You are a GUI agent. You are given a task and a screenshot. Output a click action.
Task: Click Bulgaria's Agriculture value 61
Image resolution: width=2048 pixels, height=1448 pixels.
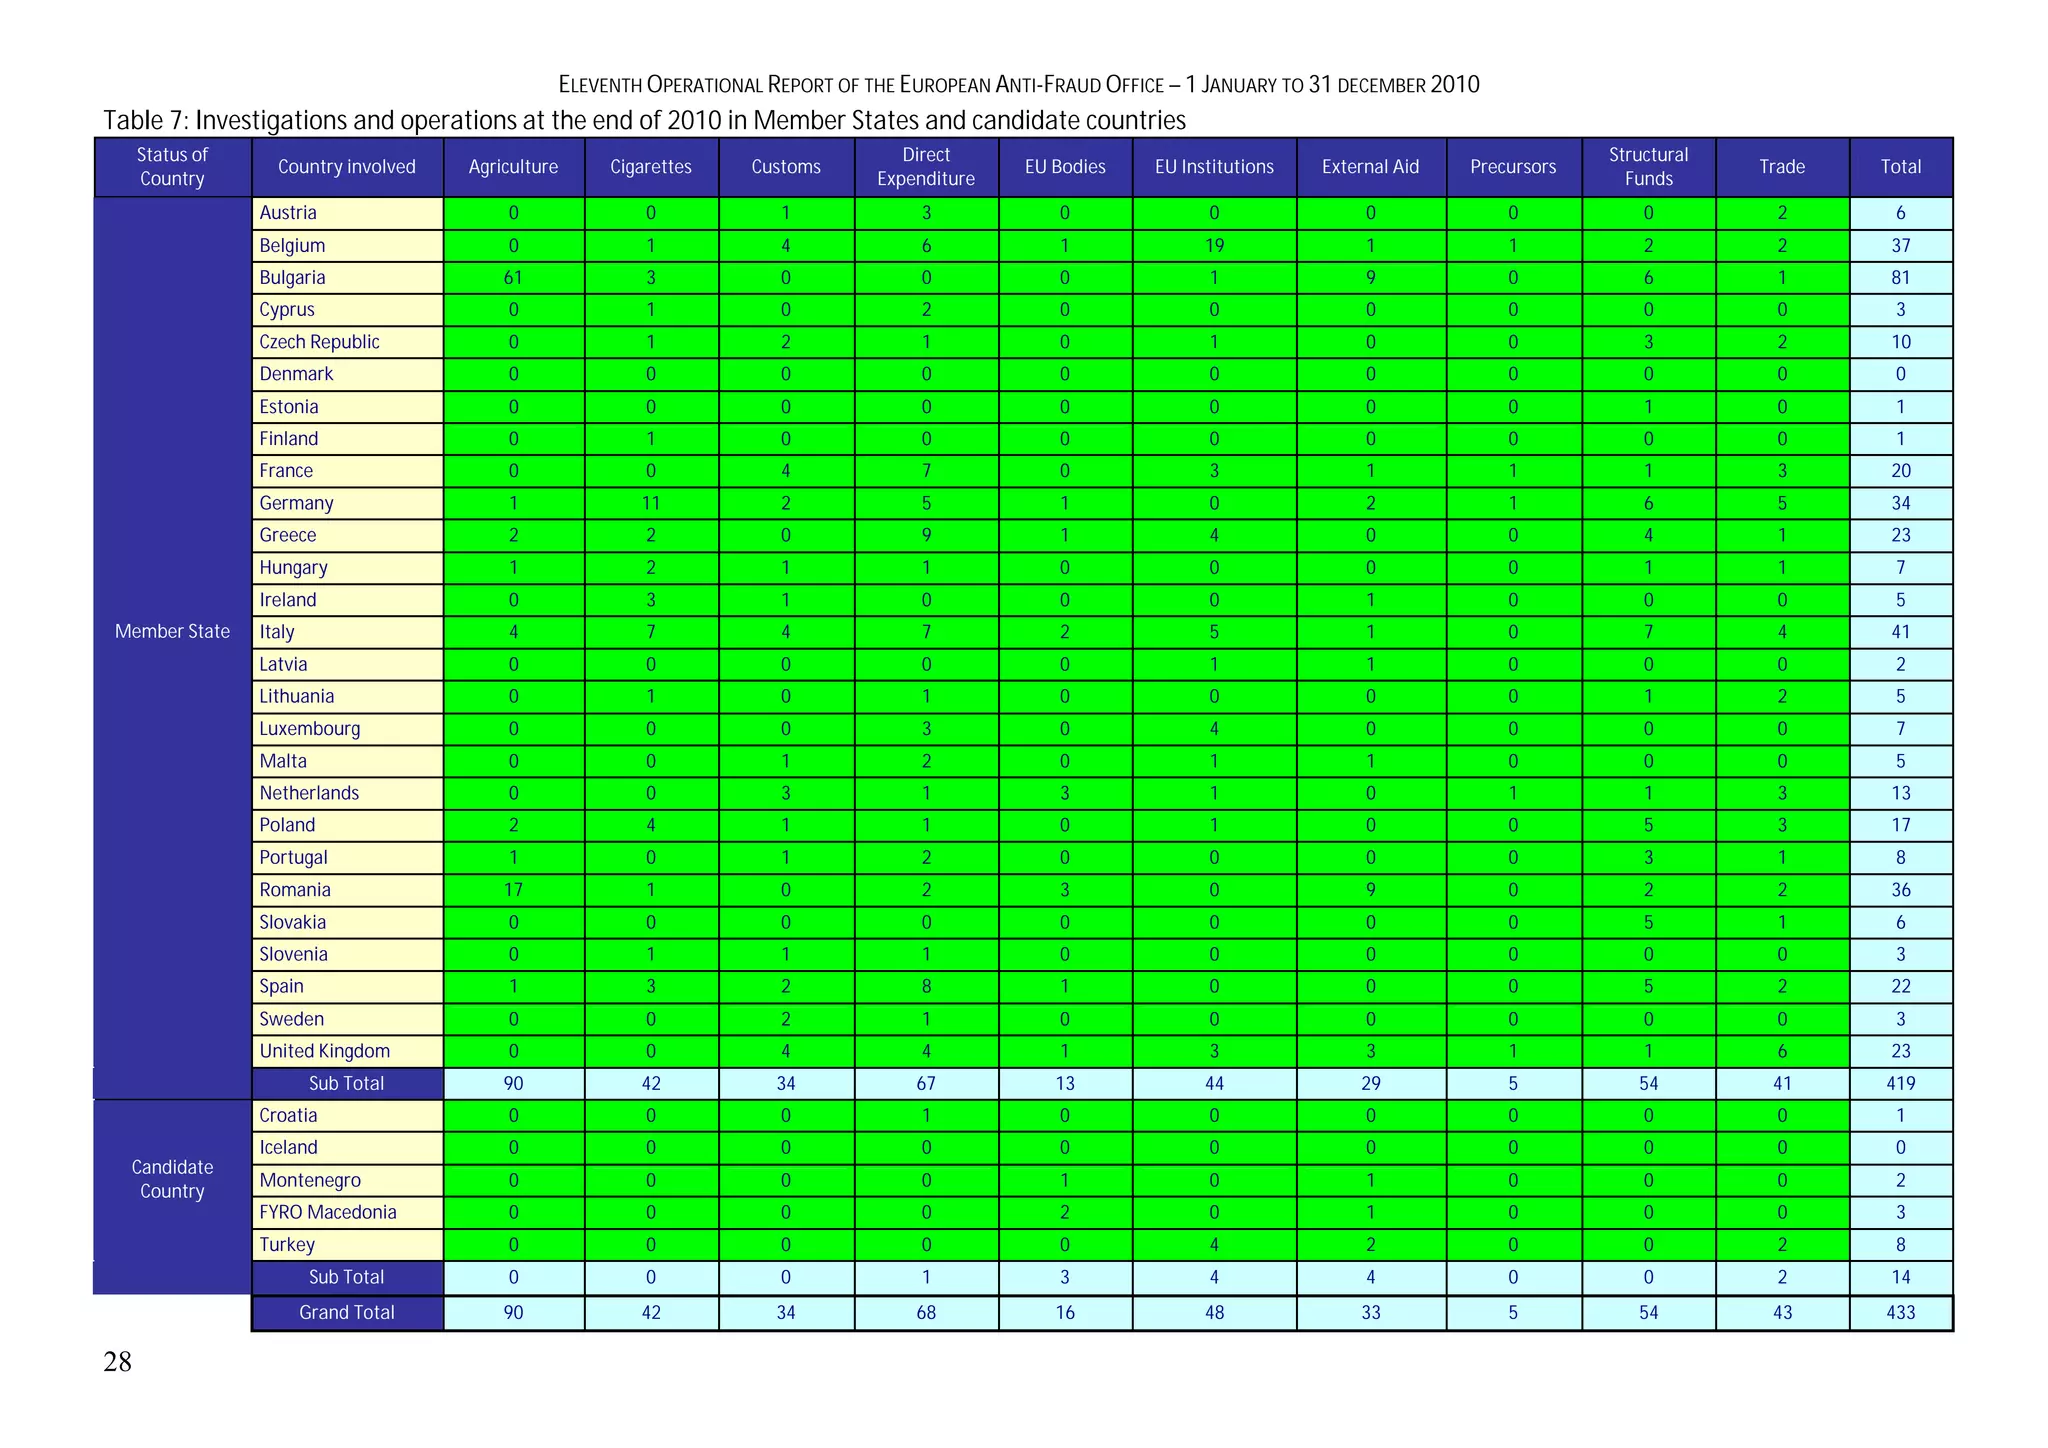(x=513, y=278)
